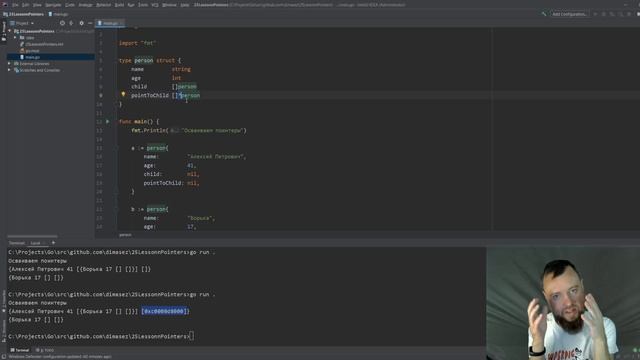
Task: Collapse the 25LessonPointers root node
Action: click(10, 31)
